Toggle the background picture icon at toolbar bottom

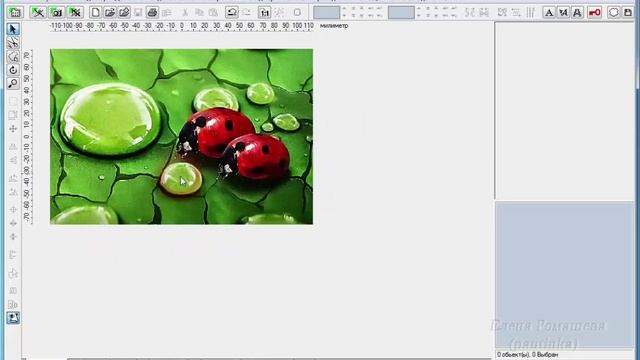[x=13, y=318]
